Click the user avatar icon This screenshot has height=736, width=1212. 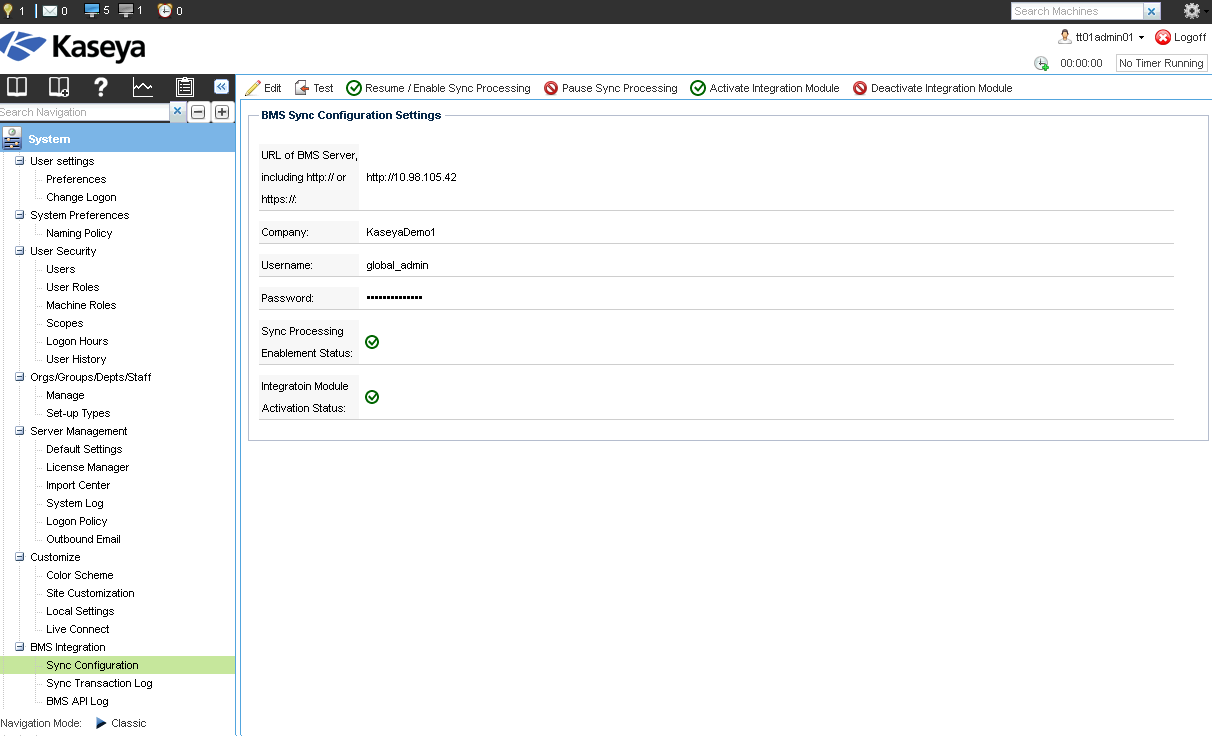click(x=1065, y=37)
